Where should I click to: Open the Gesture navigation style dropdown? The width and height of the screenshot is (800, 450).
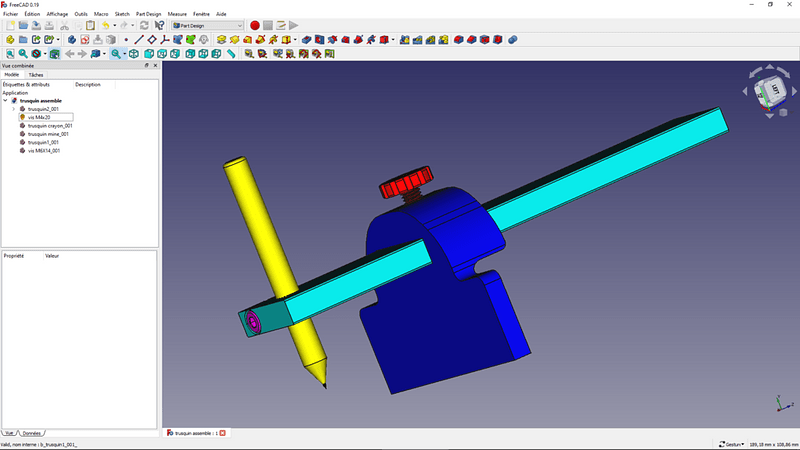[731, 444]
